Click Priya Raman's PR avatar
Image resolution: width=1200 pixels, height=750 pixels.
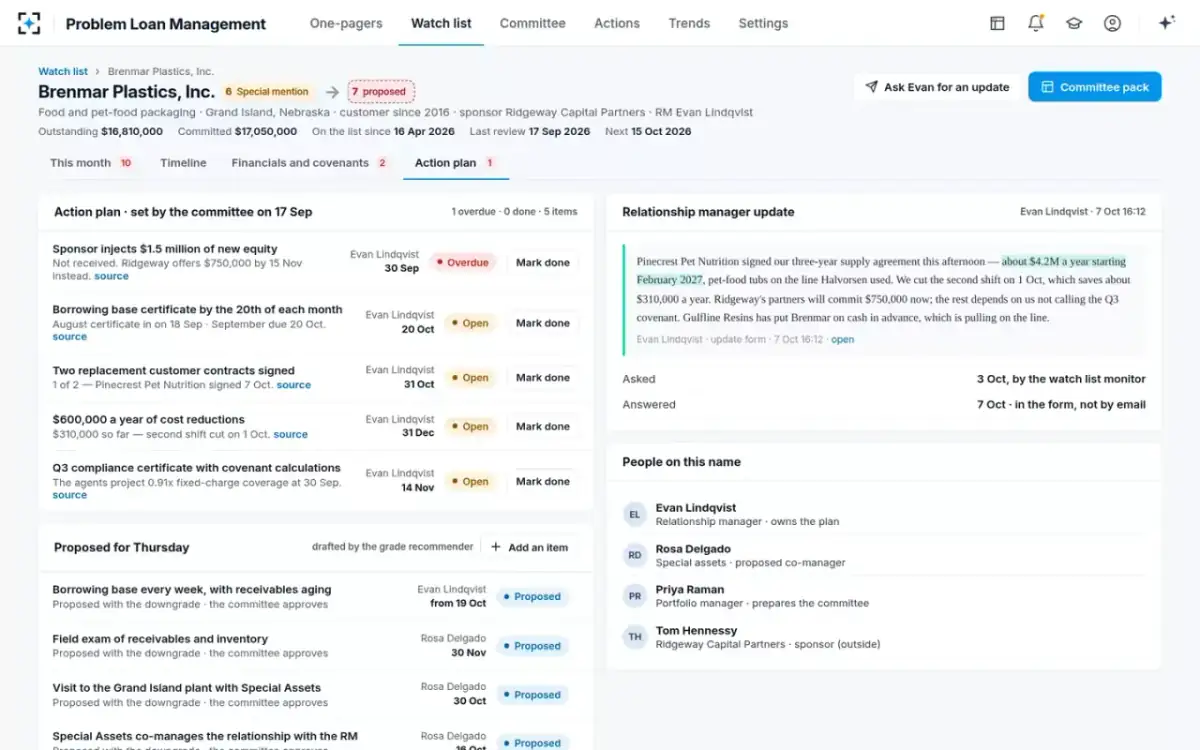[635, 596]
